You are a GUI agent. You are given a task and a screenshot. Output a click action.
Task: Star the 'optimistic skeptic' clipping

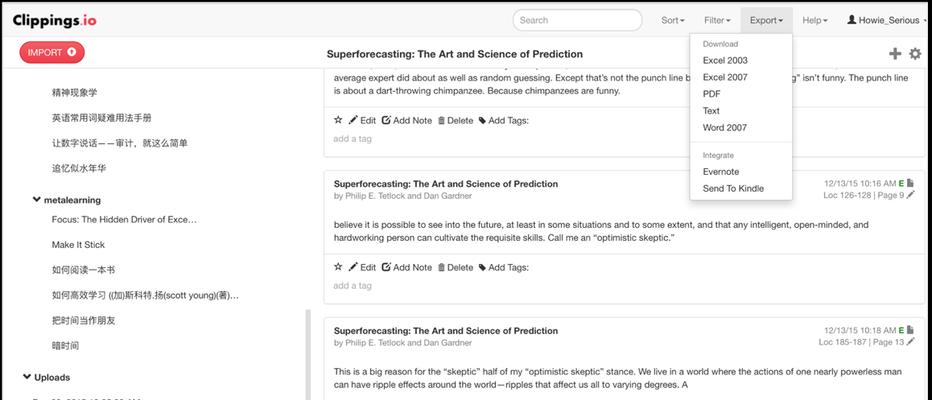338,267
